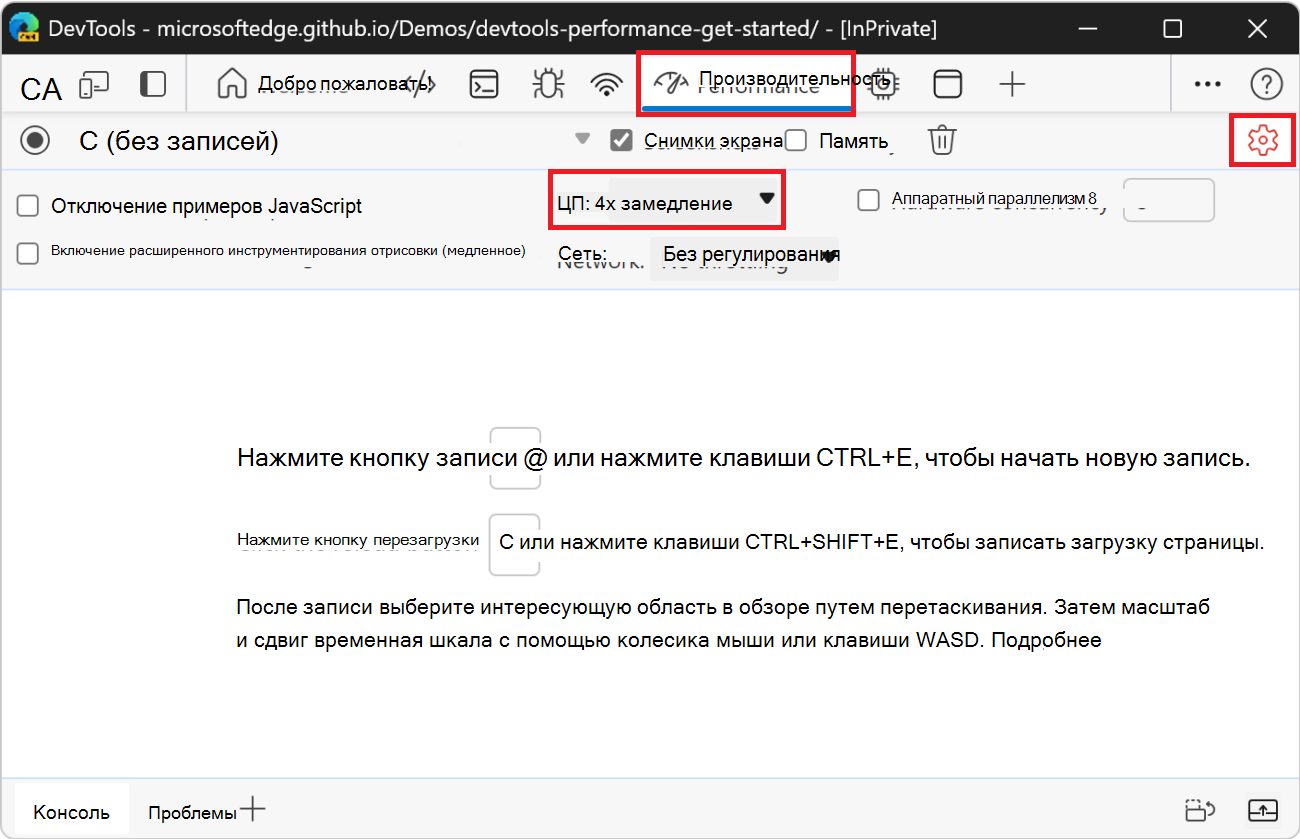
Task: Switch to the Производительность tab
Action: click(746, 84)
